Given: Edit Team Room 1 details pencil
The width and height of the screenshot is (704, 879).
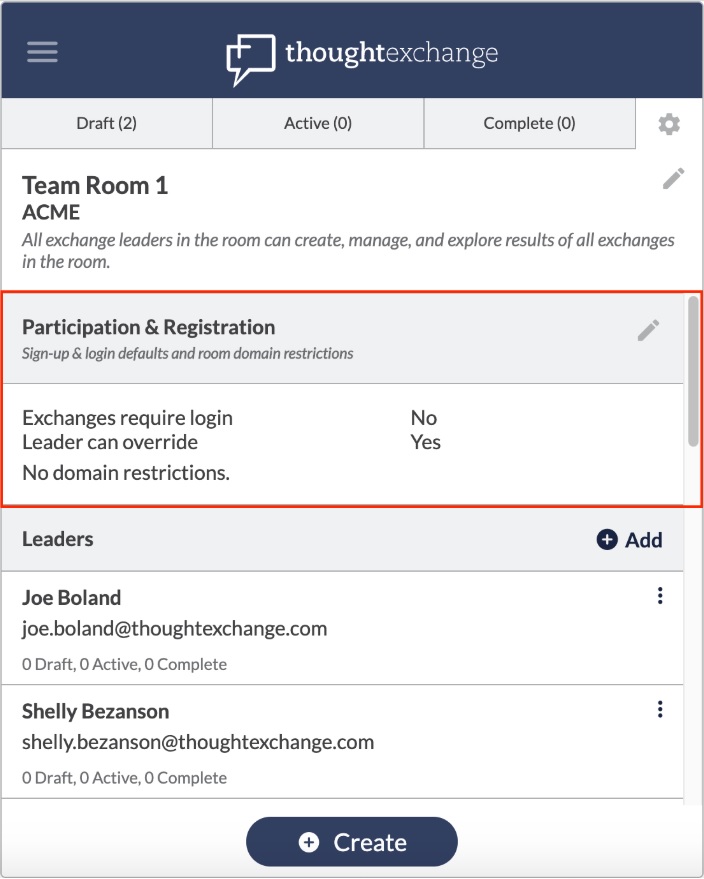Looking at the screenshot, I should (x=673, y=178).
